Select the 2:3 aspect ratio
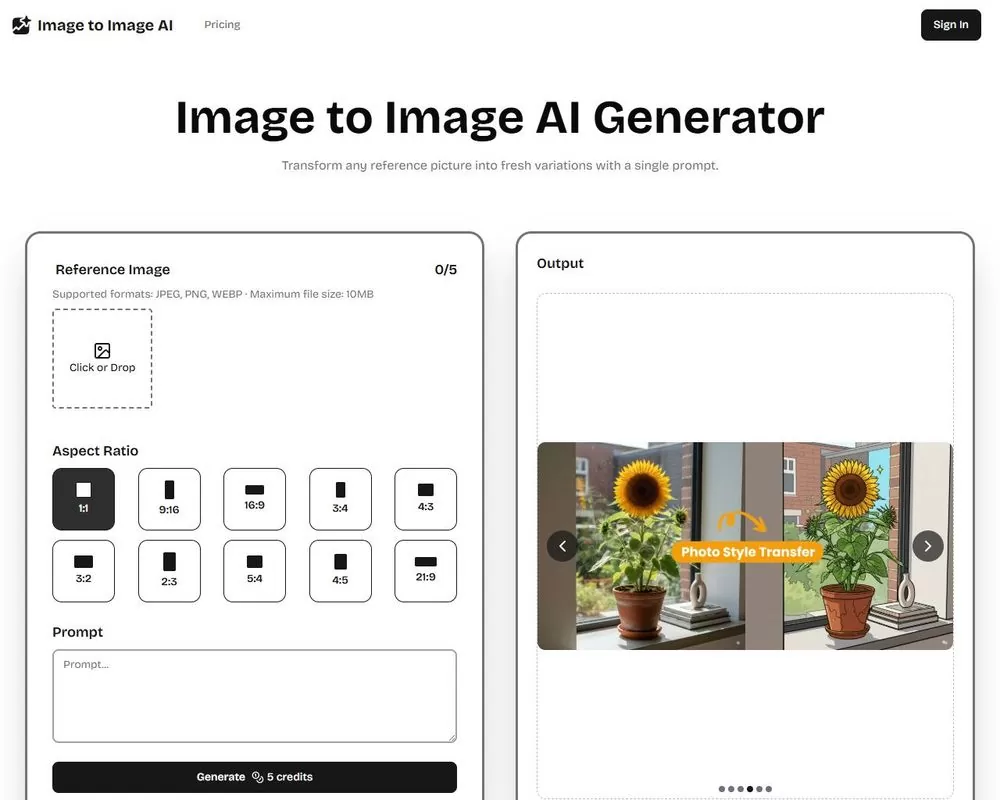The image size is (1000, 800). 169,571
